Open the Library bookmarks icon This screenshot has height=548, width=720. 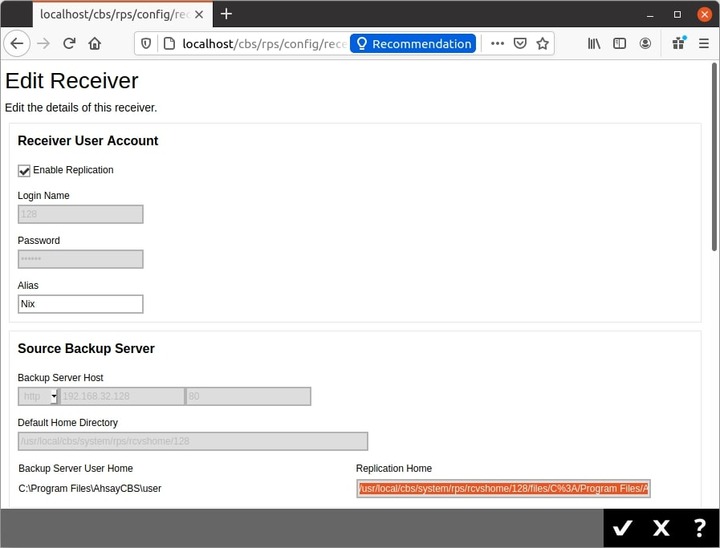[594, 44]
